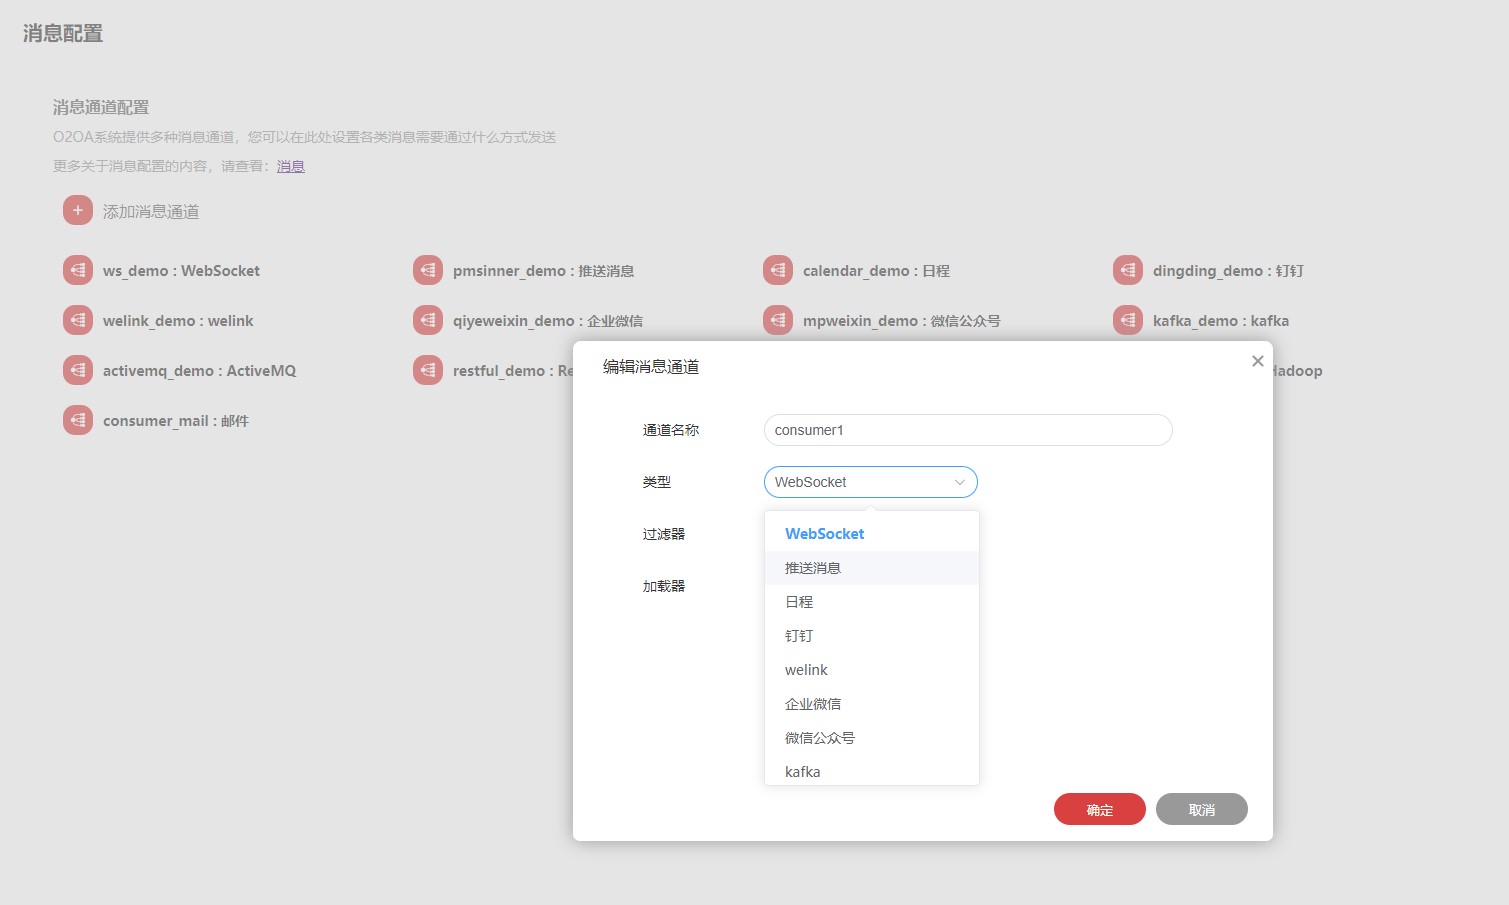Screen dimensions: 1509x905
Task: Click the kafka_demo channel icon
Action: coord(1128,321)
